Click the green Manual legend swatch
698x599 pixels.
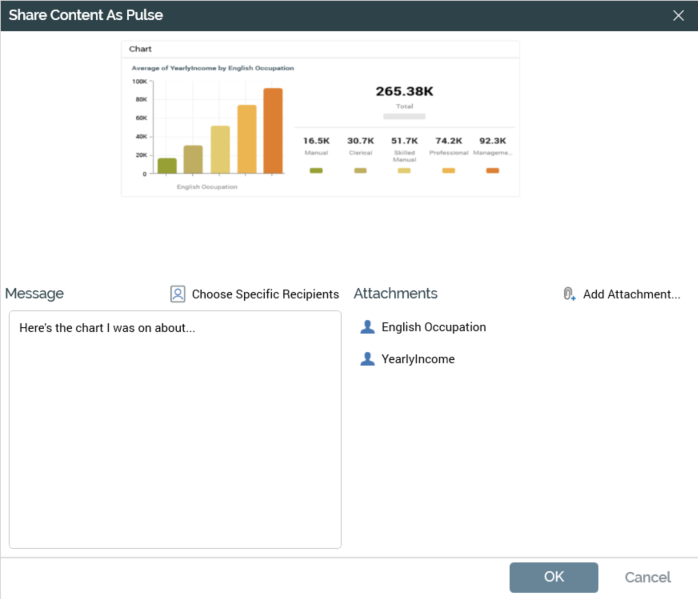pos(316,171)
